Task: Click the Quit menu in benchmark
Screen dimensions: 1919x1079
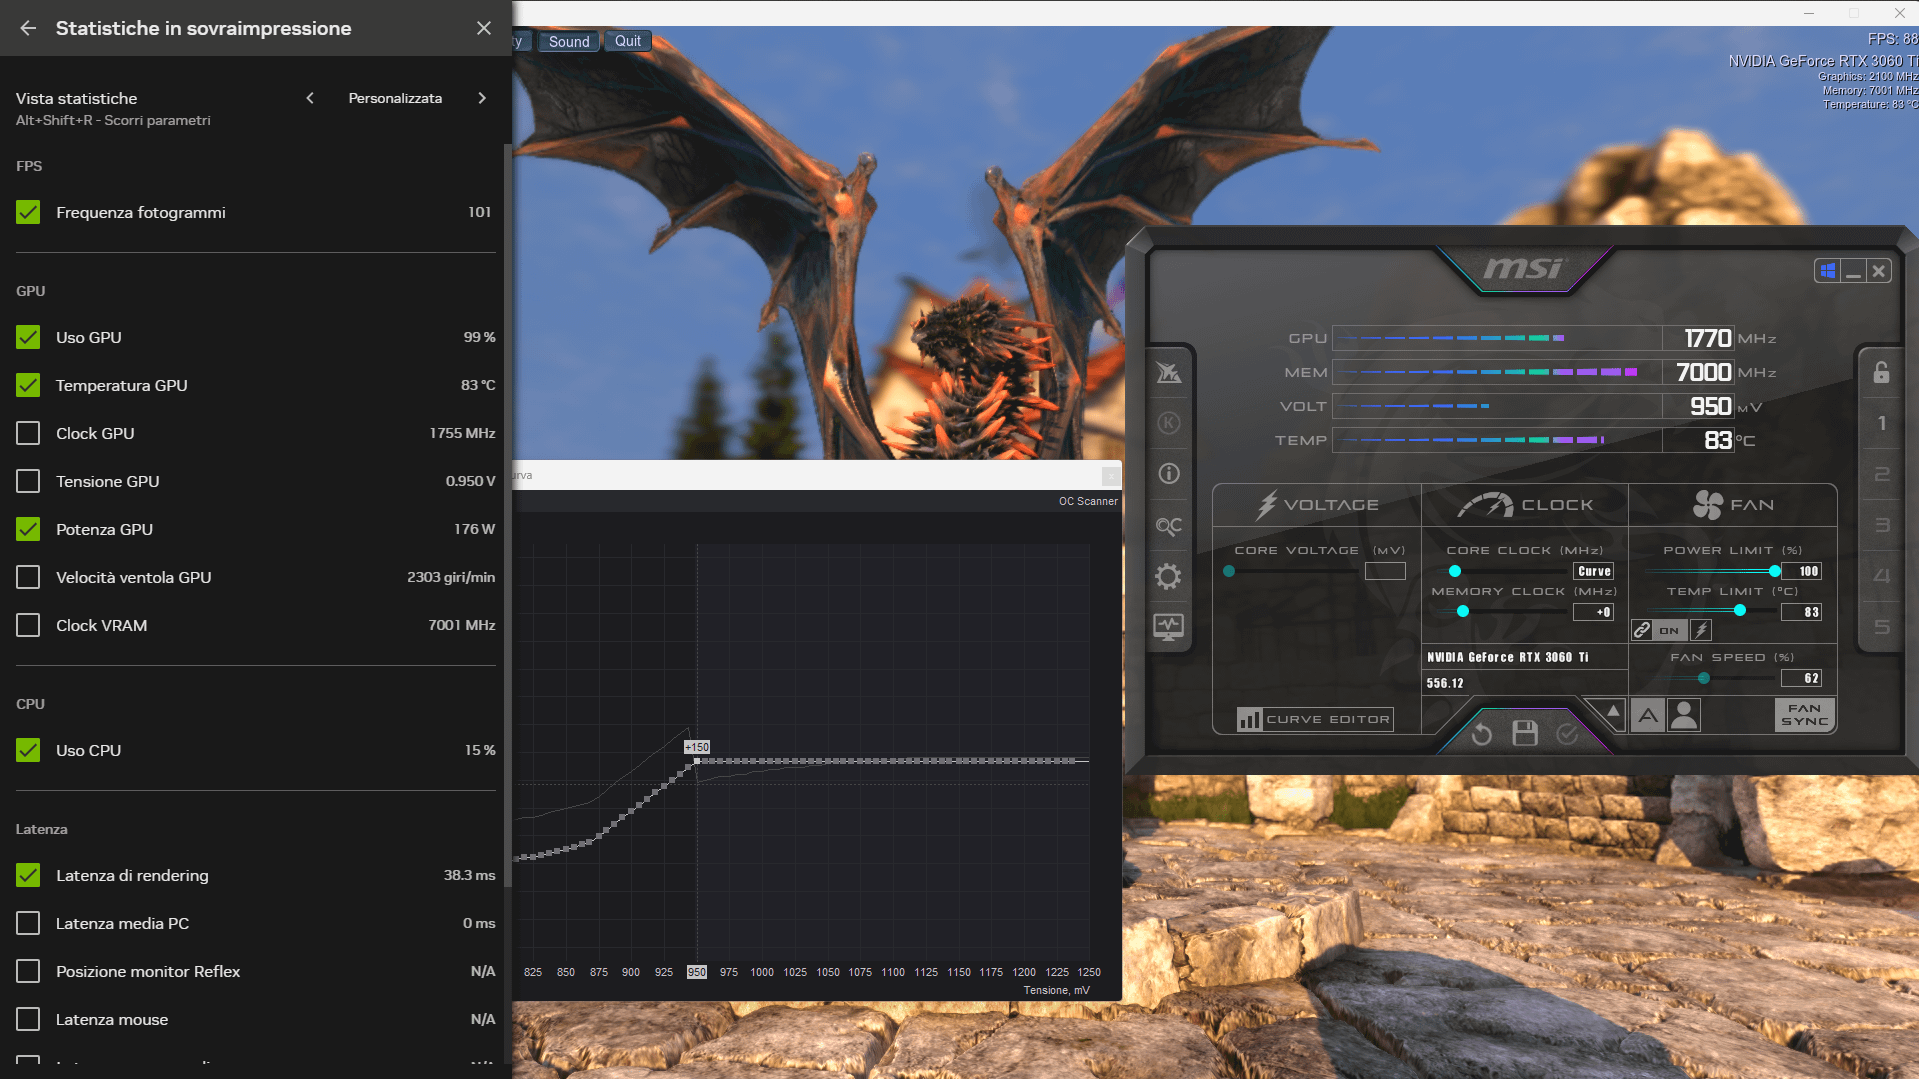Action: [x=628, y=41]
